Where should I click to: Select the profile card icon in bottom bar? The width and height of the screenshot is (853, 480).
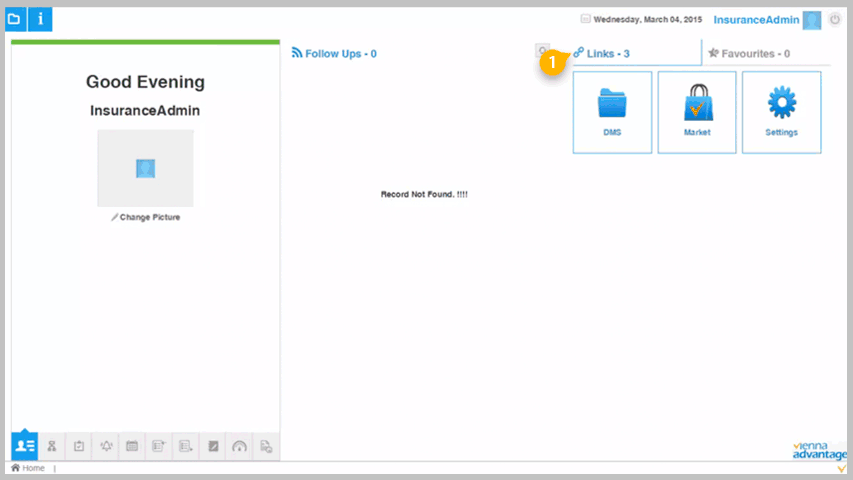tap(24, 446)
